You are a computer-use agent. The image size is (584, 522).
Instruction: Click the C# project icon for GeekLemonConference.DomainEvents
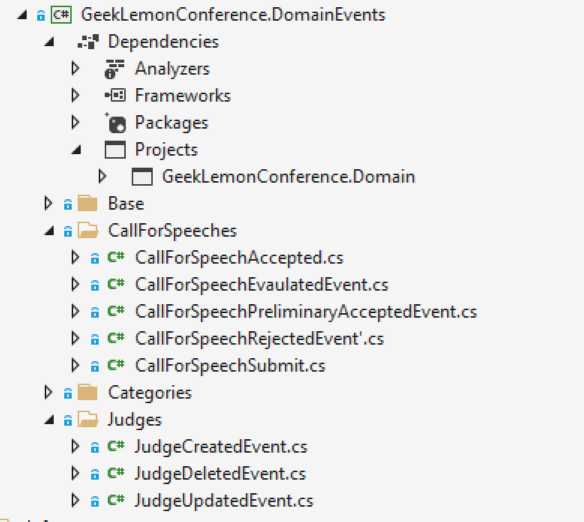point(61,15)
